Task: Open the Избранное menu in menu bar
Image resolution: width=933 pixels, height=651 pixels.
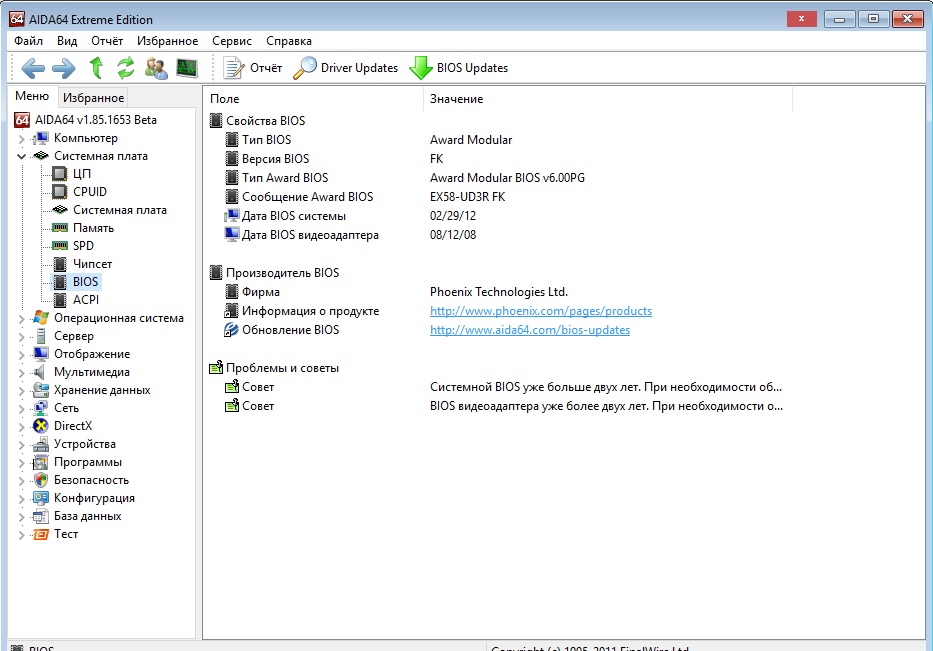Action: click(x=167, y=40)
